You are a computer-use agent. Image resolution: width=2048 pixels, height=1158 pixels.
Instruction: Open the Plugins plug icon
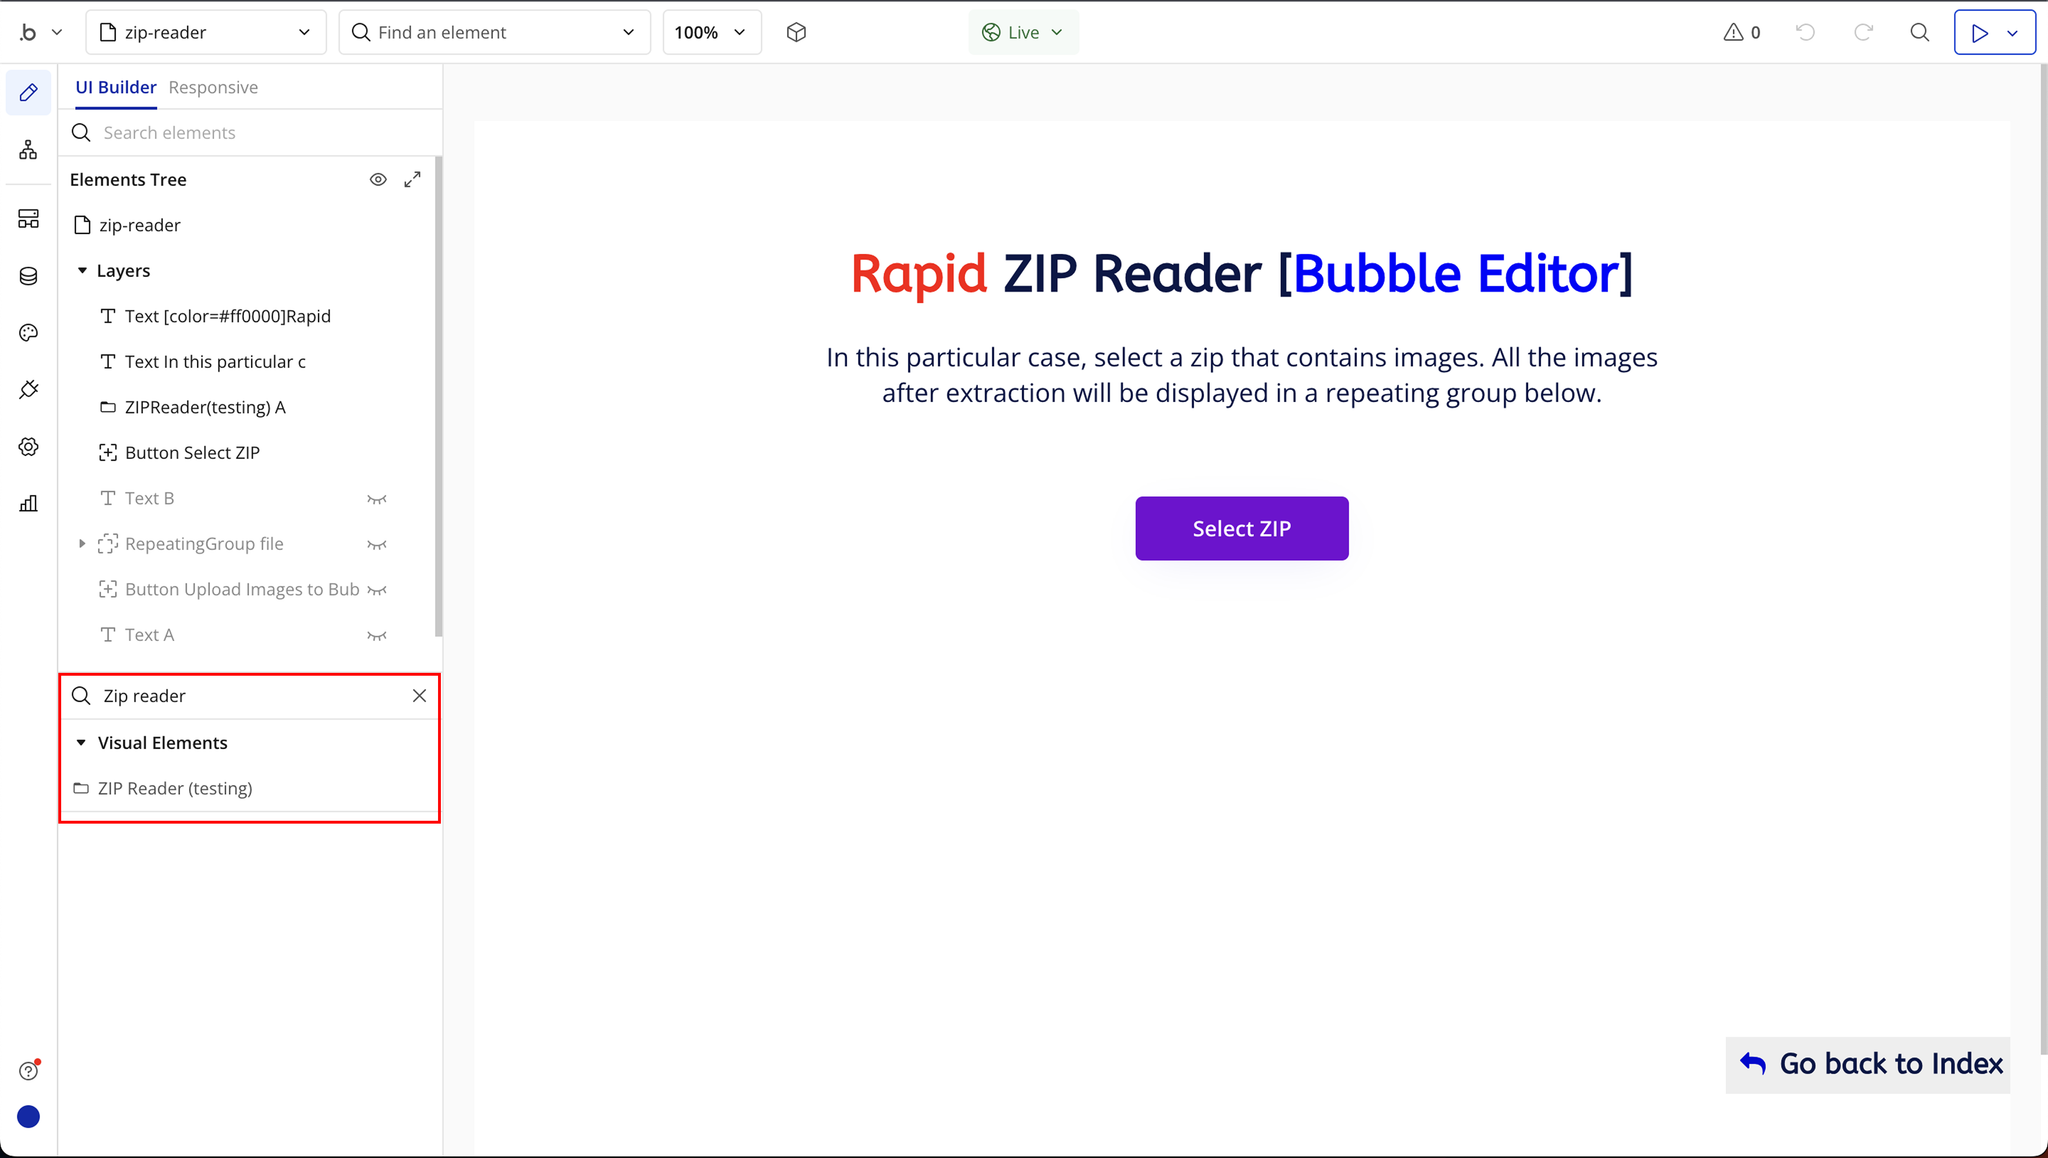(28, 389)
